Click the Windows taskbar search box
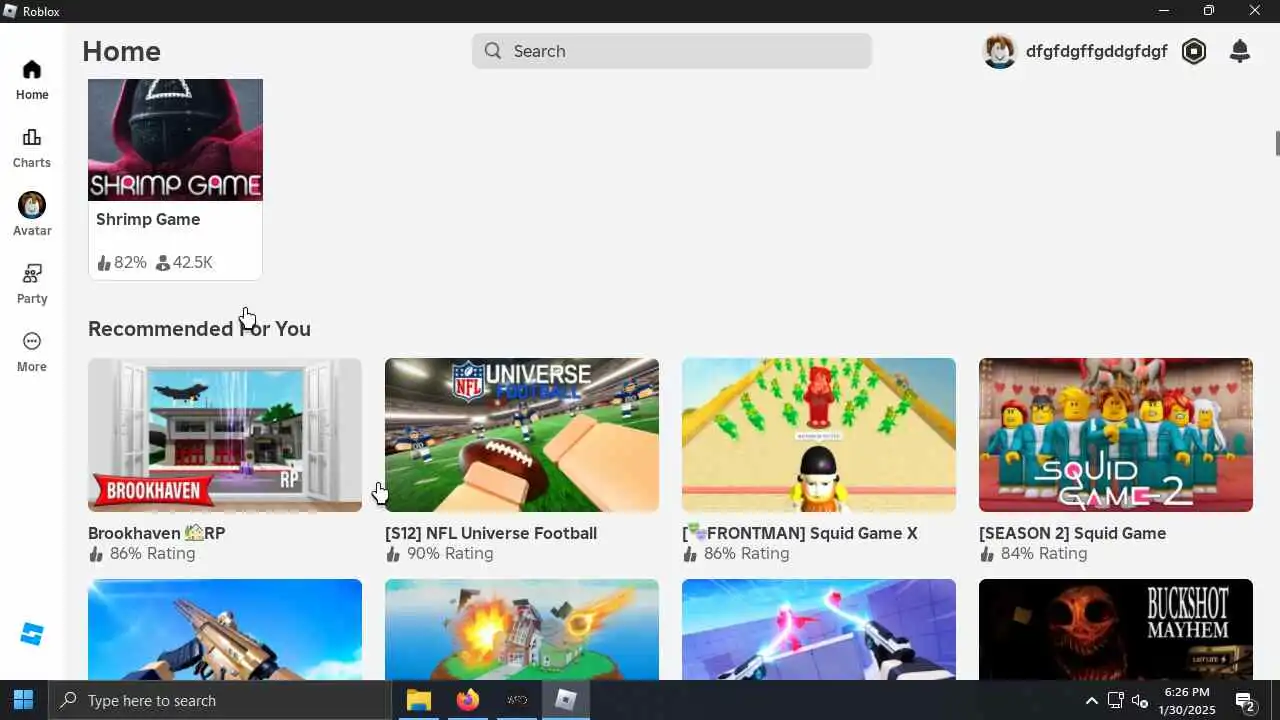The height and width of the screenshot is (720, 1280). click(219, 700)
